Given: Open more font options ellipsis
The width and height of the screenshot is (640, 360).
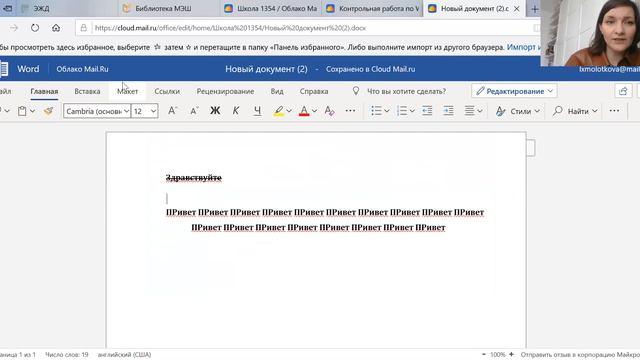Looking at the screenshot, I should pos(350,111).
